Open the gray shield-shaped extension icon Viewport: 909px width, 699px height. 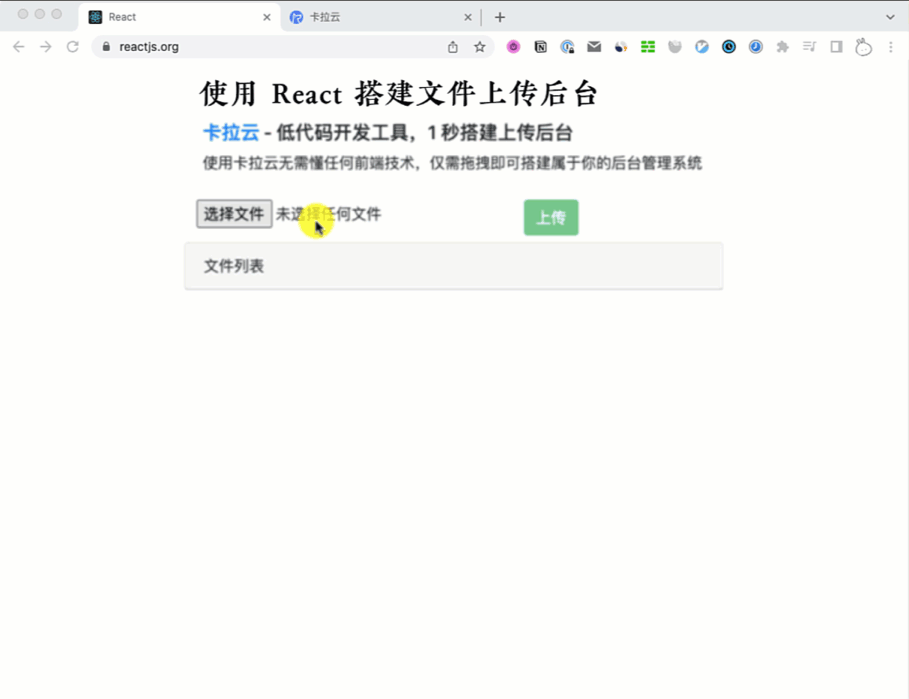coord(675,47)
